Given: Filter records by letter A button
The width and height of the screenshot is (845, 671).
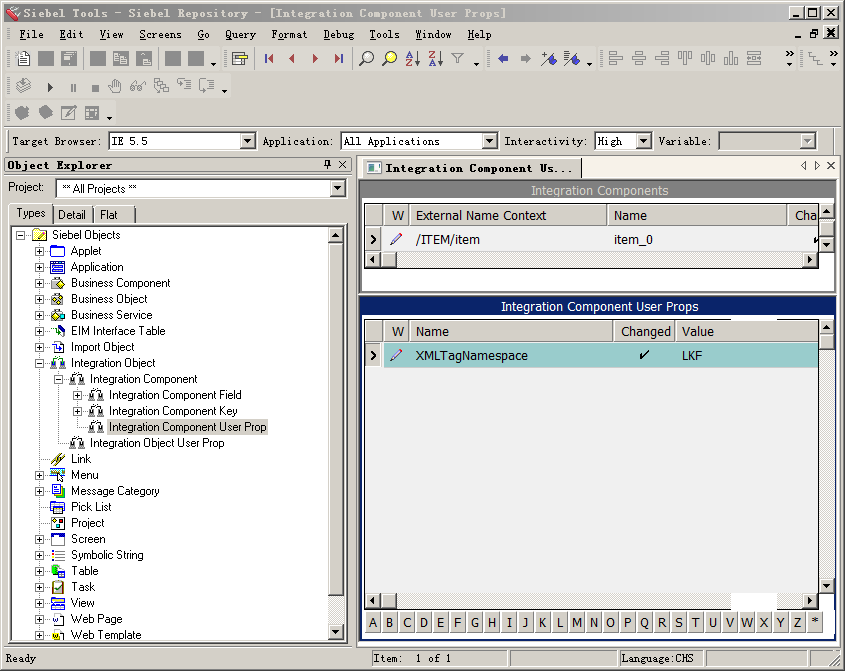Looking at the screenshot, I should point(373,622).
